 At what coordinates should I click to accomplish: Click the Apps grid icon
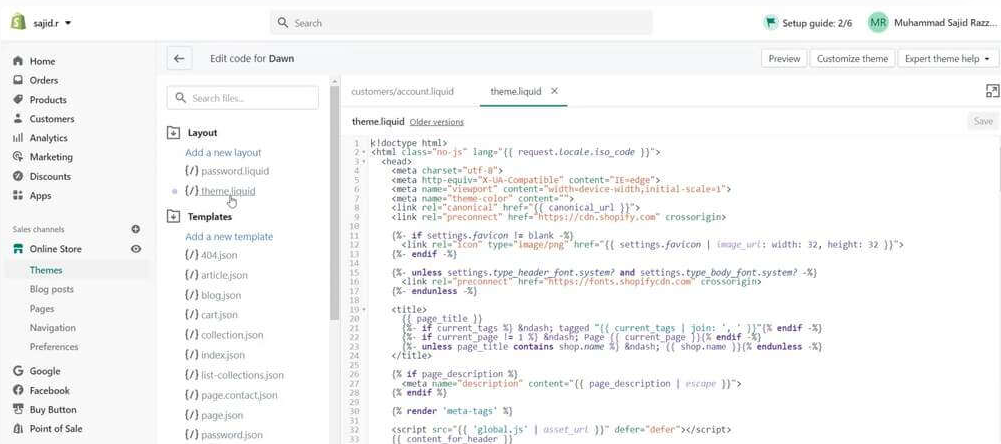[18, 195]
